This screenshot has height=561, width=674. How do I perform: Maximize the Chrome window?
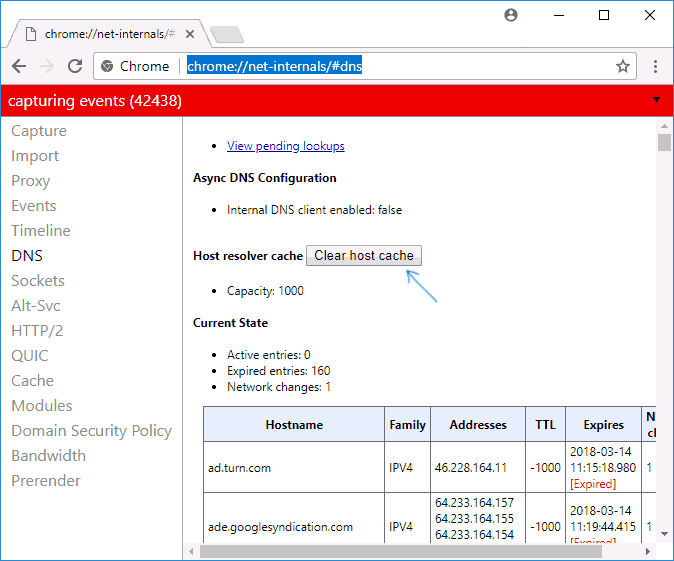[x=604, y=15]
